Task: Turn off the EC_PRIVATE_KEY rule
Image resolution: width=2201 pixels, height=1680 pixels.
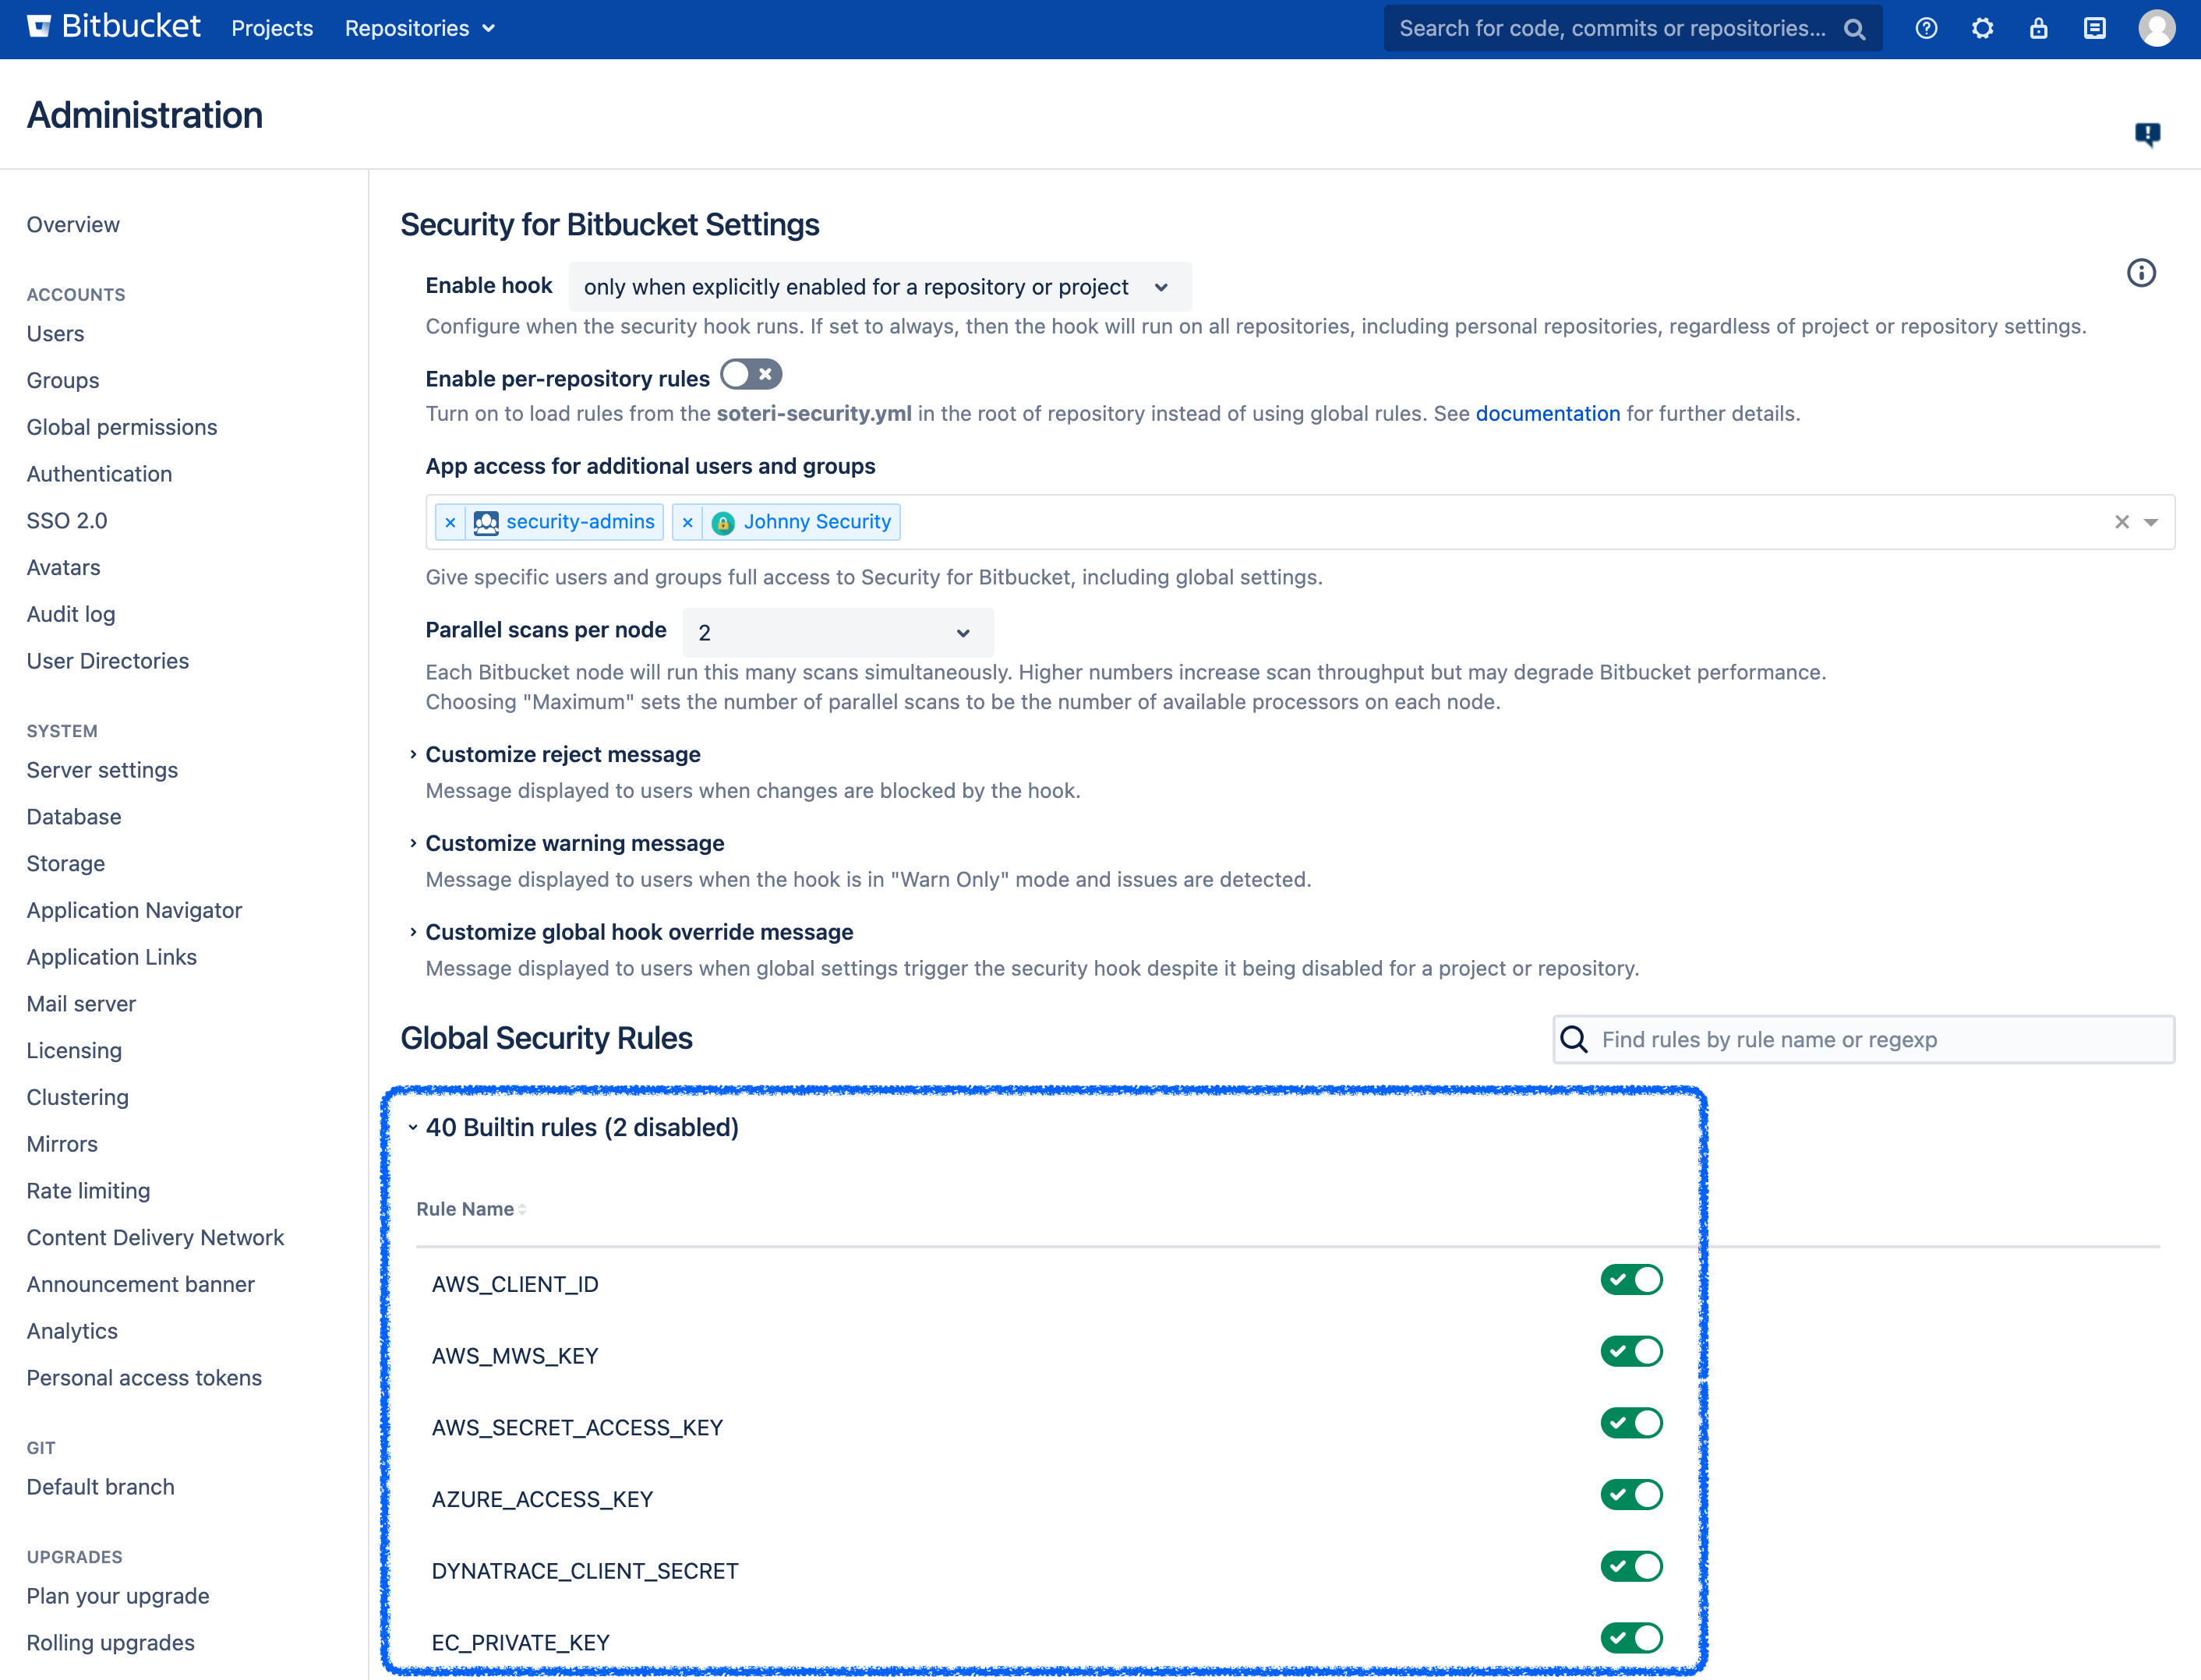Action: click(x=1632, y=1638)
